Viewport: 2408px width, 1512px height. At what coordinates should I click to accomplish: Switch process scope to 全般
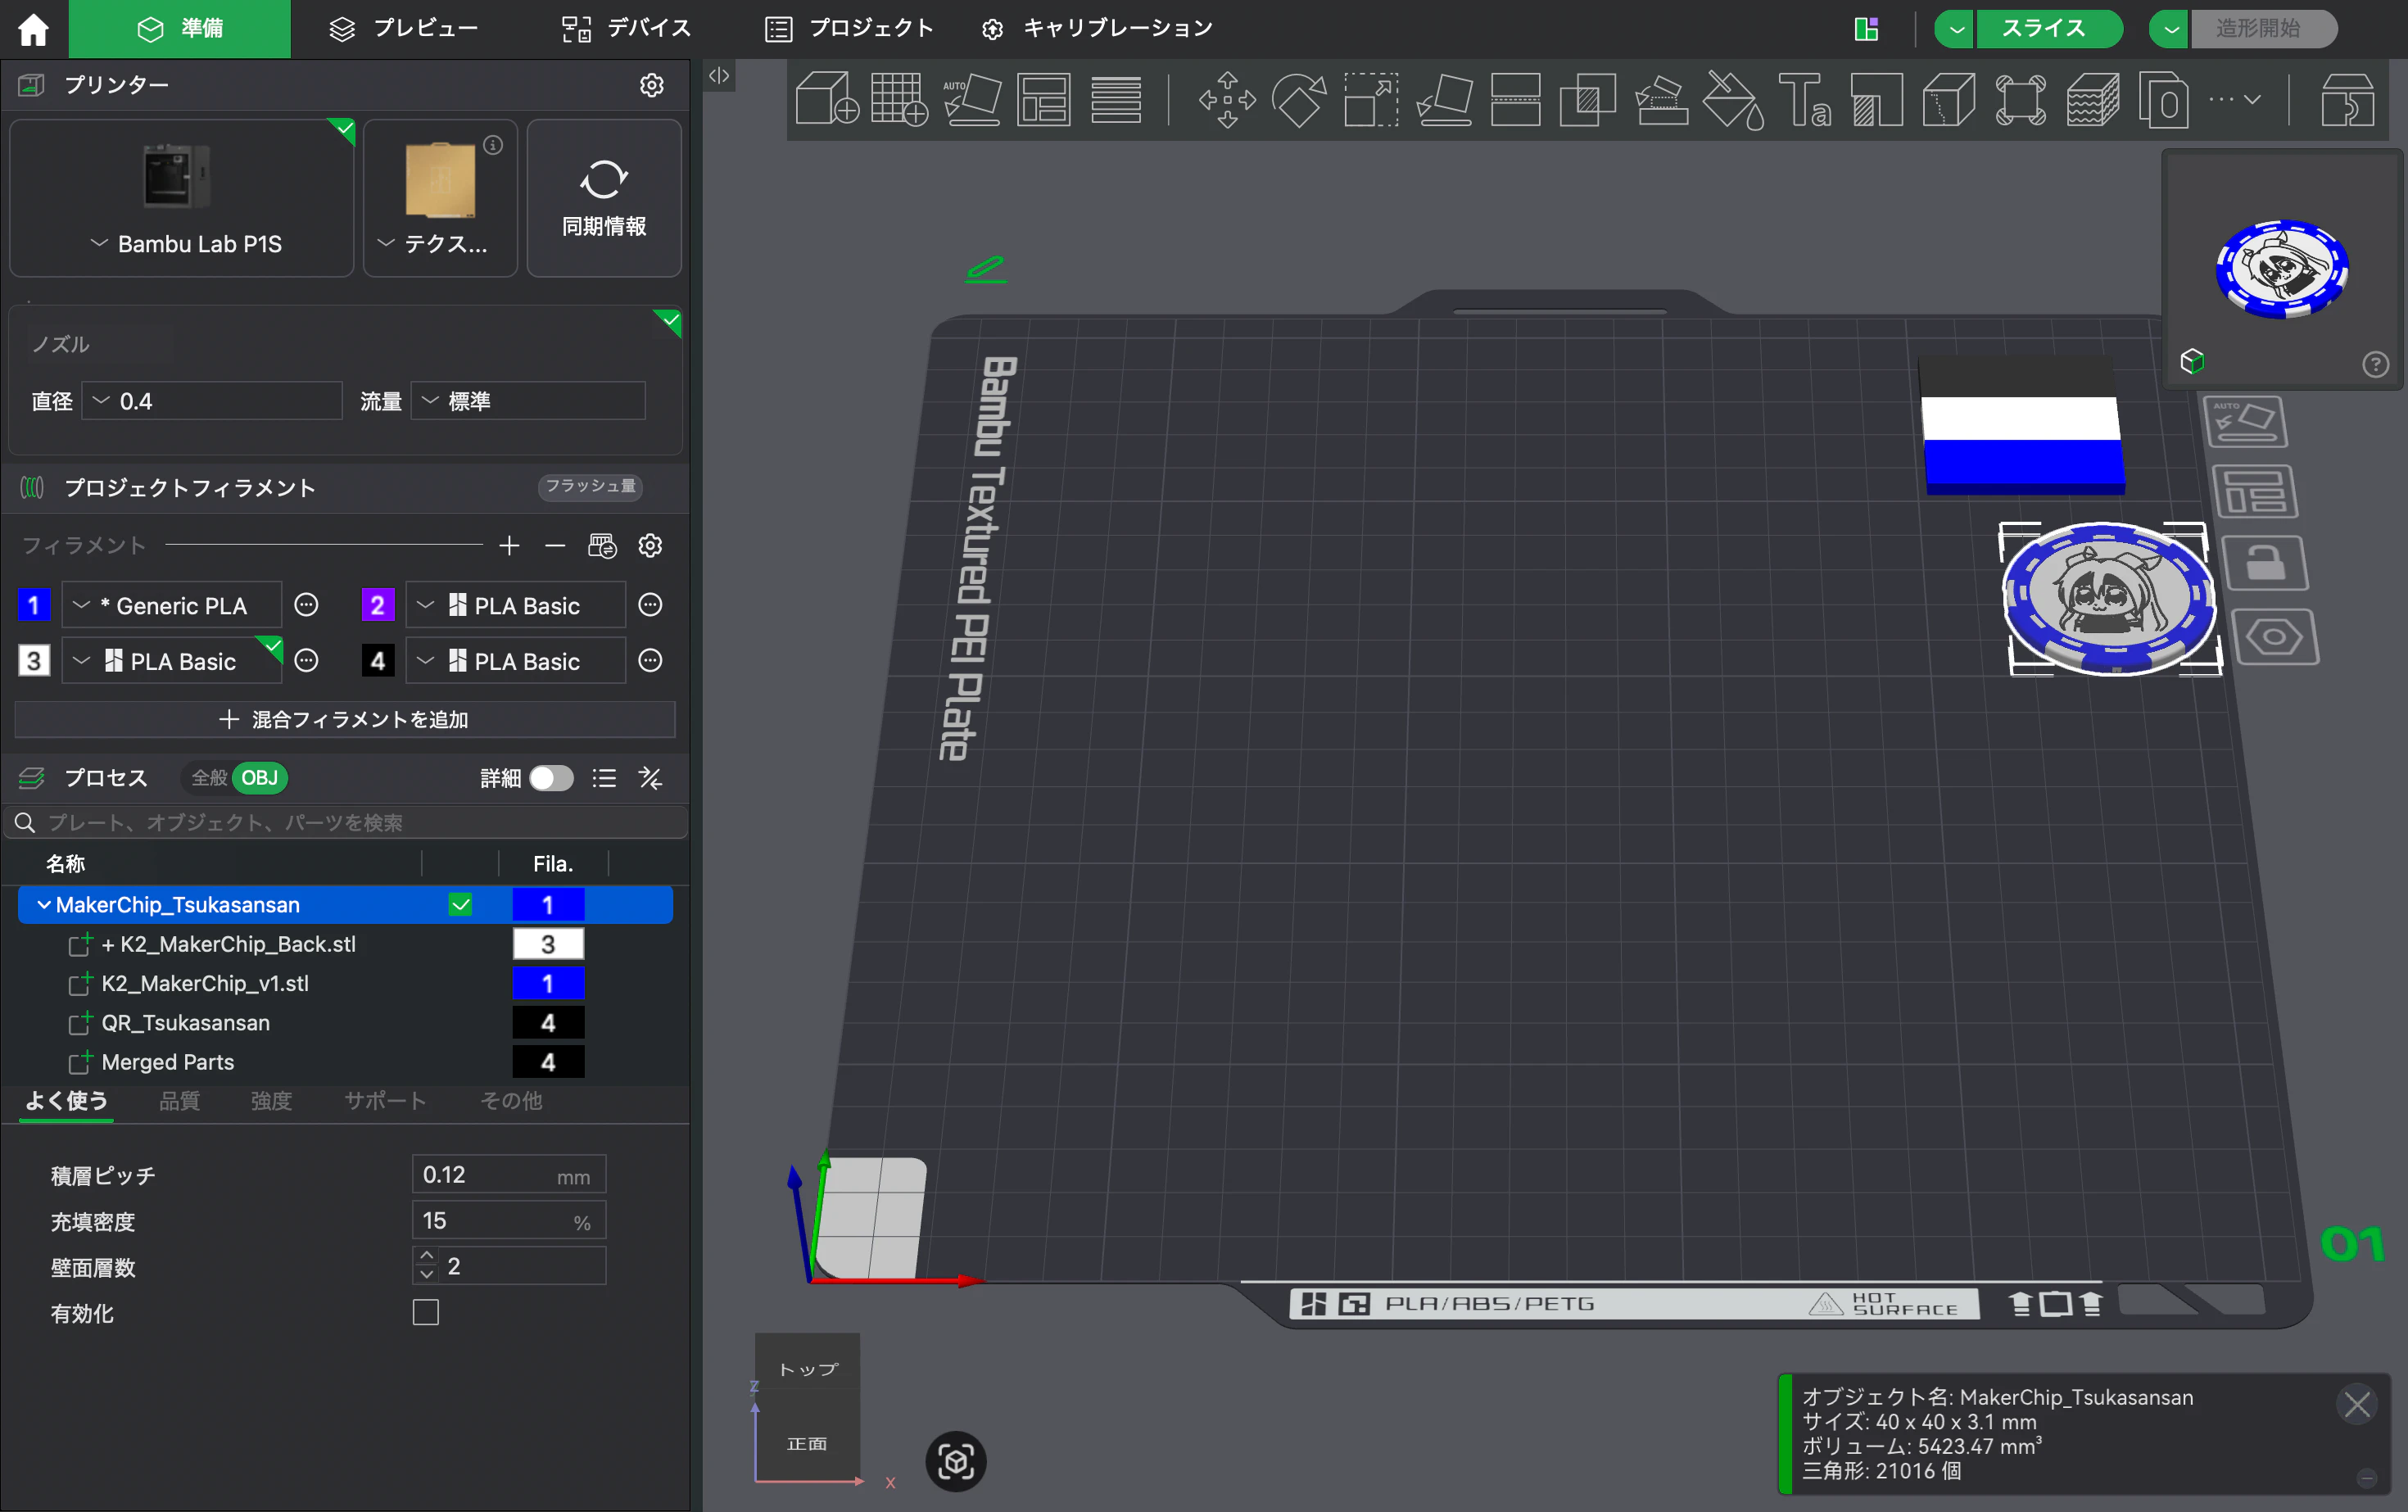pos(209,778)
